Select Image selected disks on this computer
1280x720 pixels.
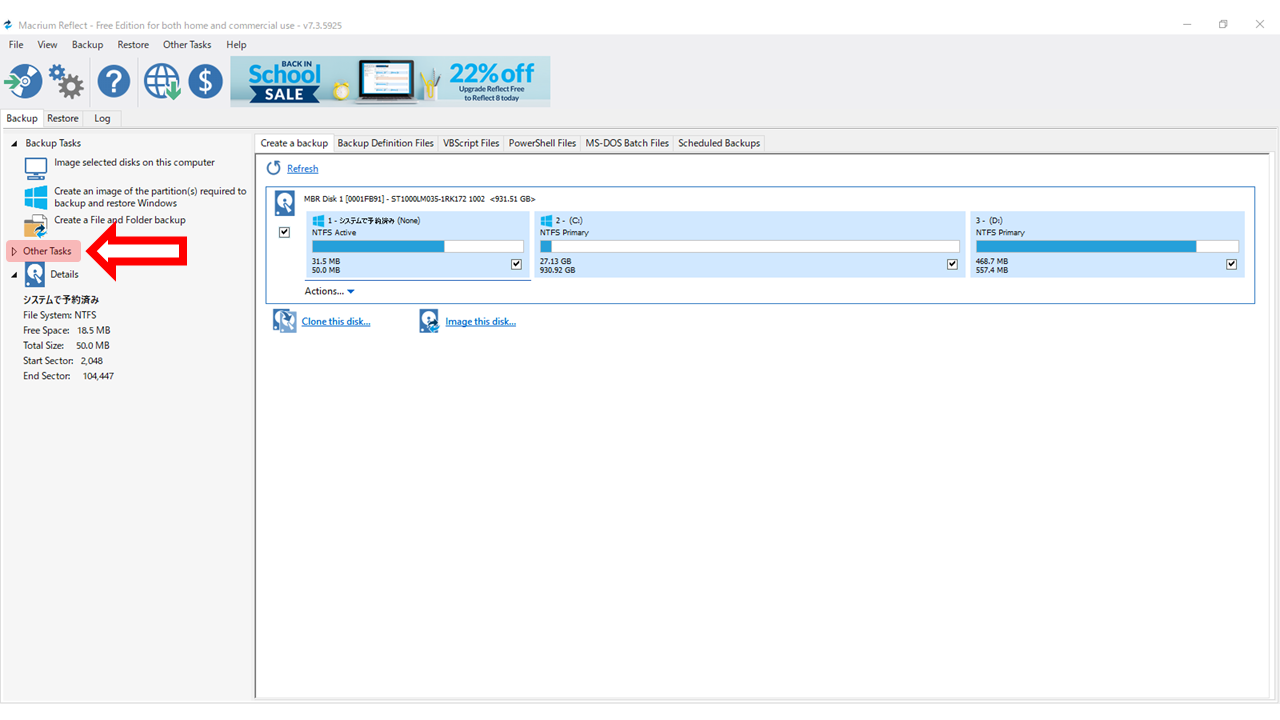[134, 163]
